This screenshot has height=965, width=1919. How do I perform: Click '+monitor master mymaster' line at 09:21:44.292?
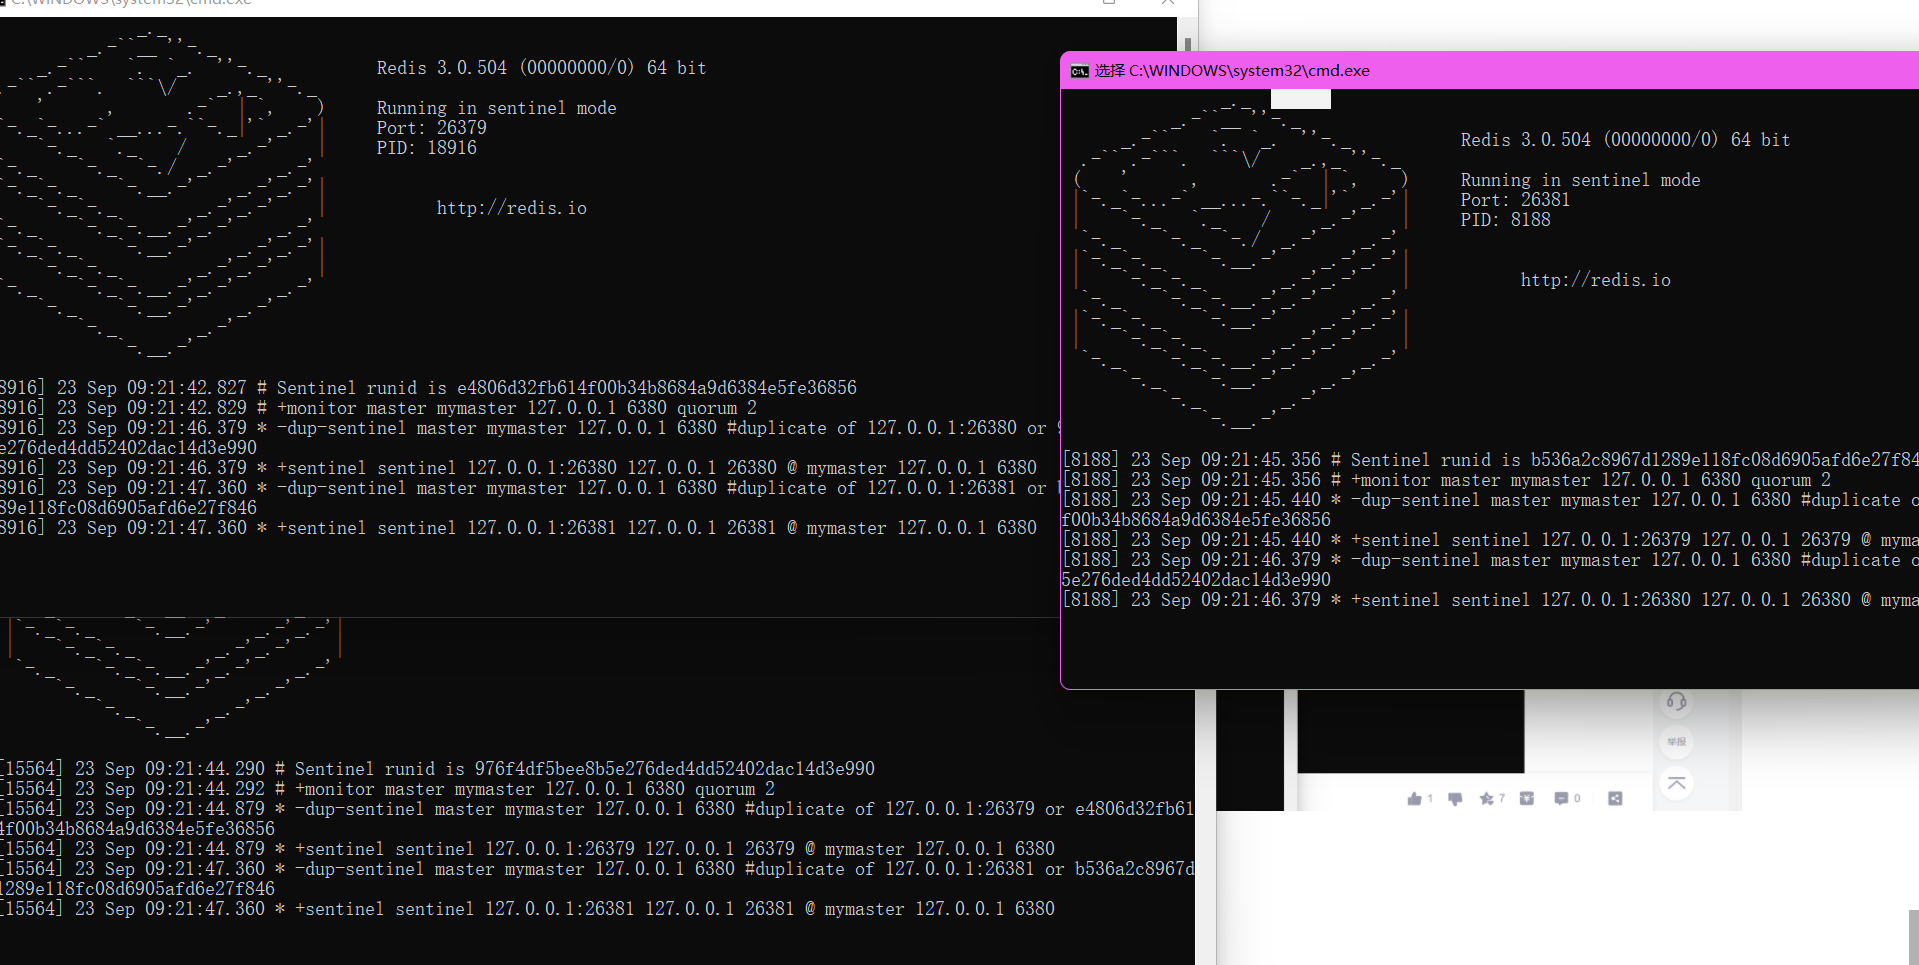387,789
